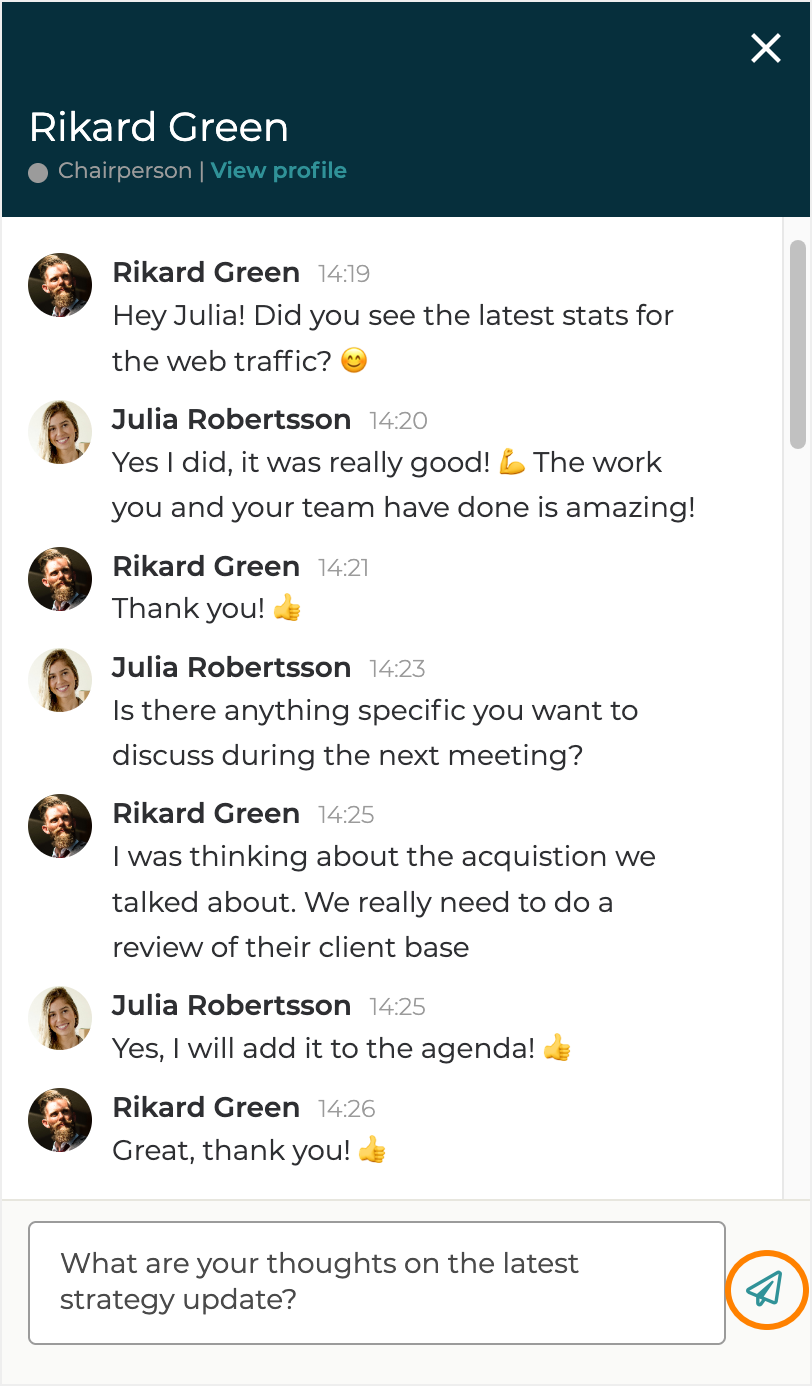Click Julia's avatar on the 14:23 message
The image size is (812, 1386).
(x=60, y=680)
